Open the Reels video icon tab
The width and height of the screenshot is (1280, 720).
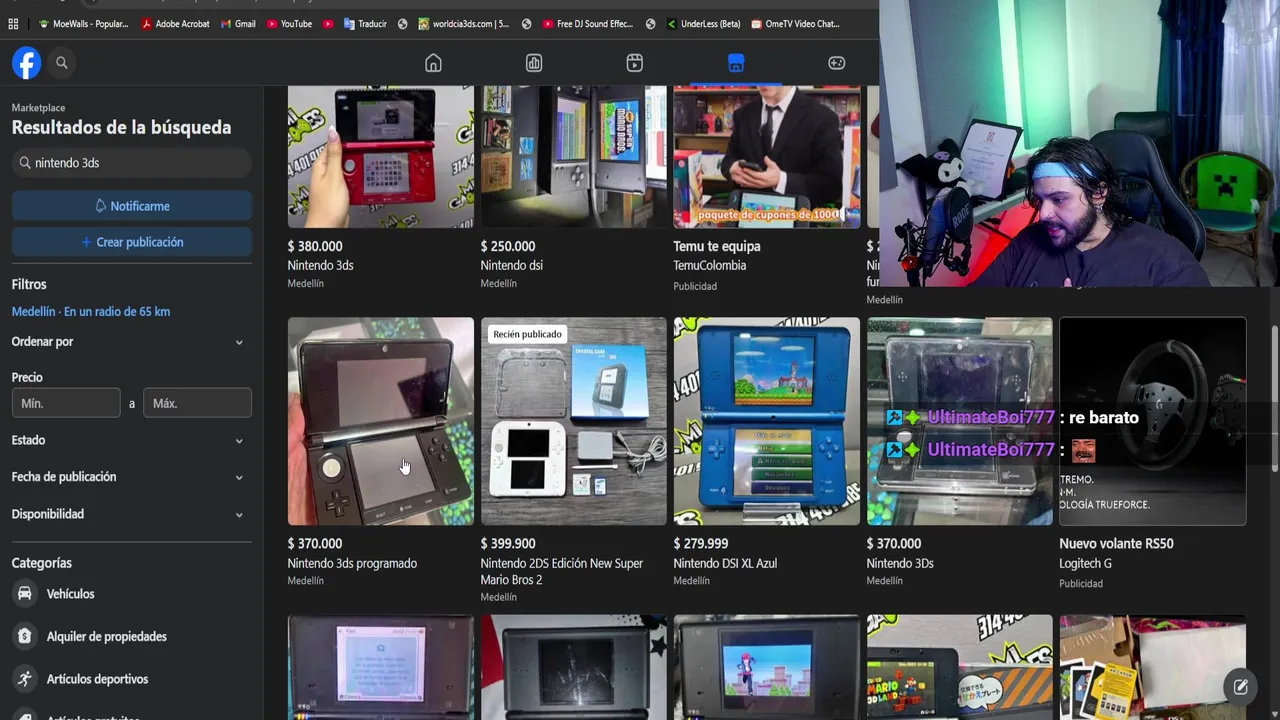[x=635, y=63]
